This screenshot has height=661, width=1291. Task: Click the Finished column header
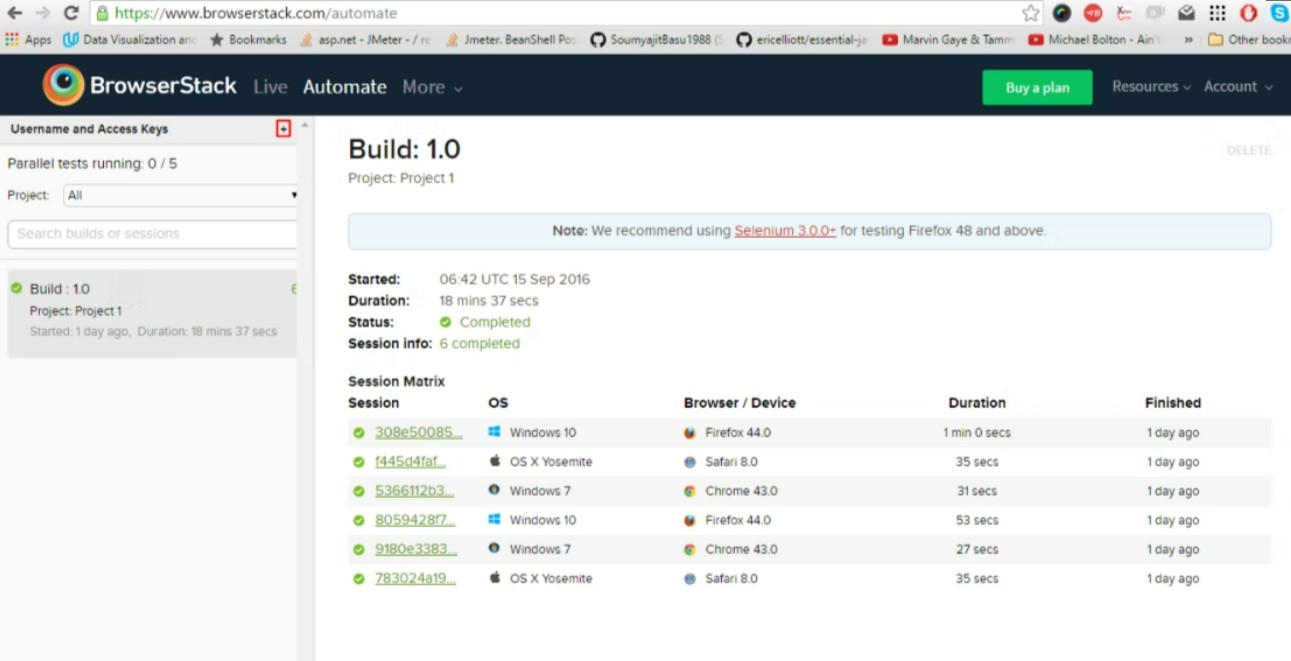(x=1173, y=403)
